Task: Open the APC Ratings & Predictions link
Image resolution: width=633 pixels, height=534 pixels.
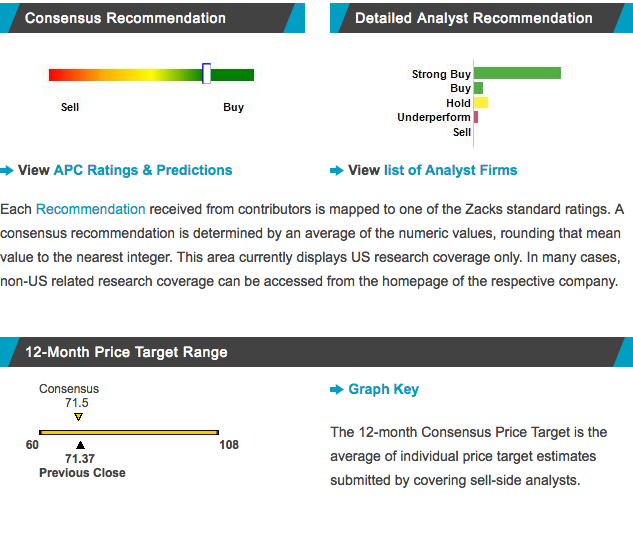Action: [x=143, y=170]
